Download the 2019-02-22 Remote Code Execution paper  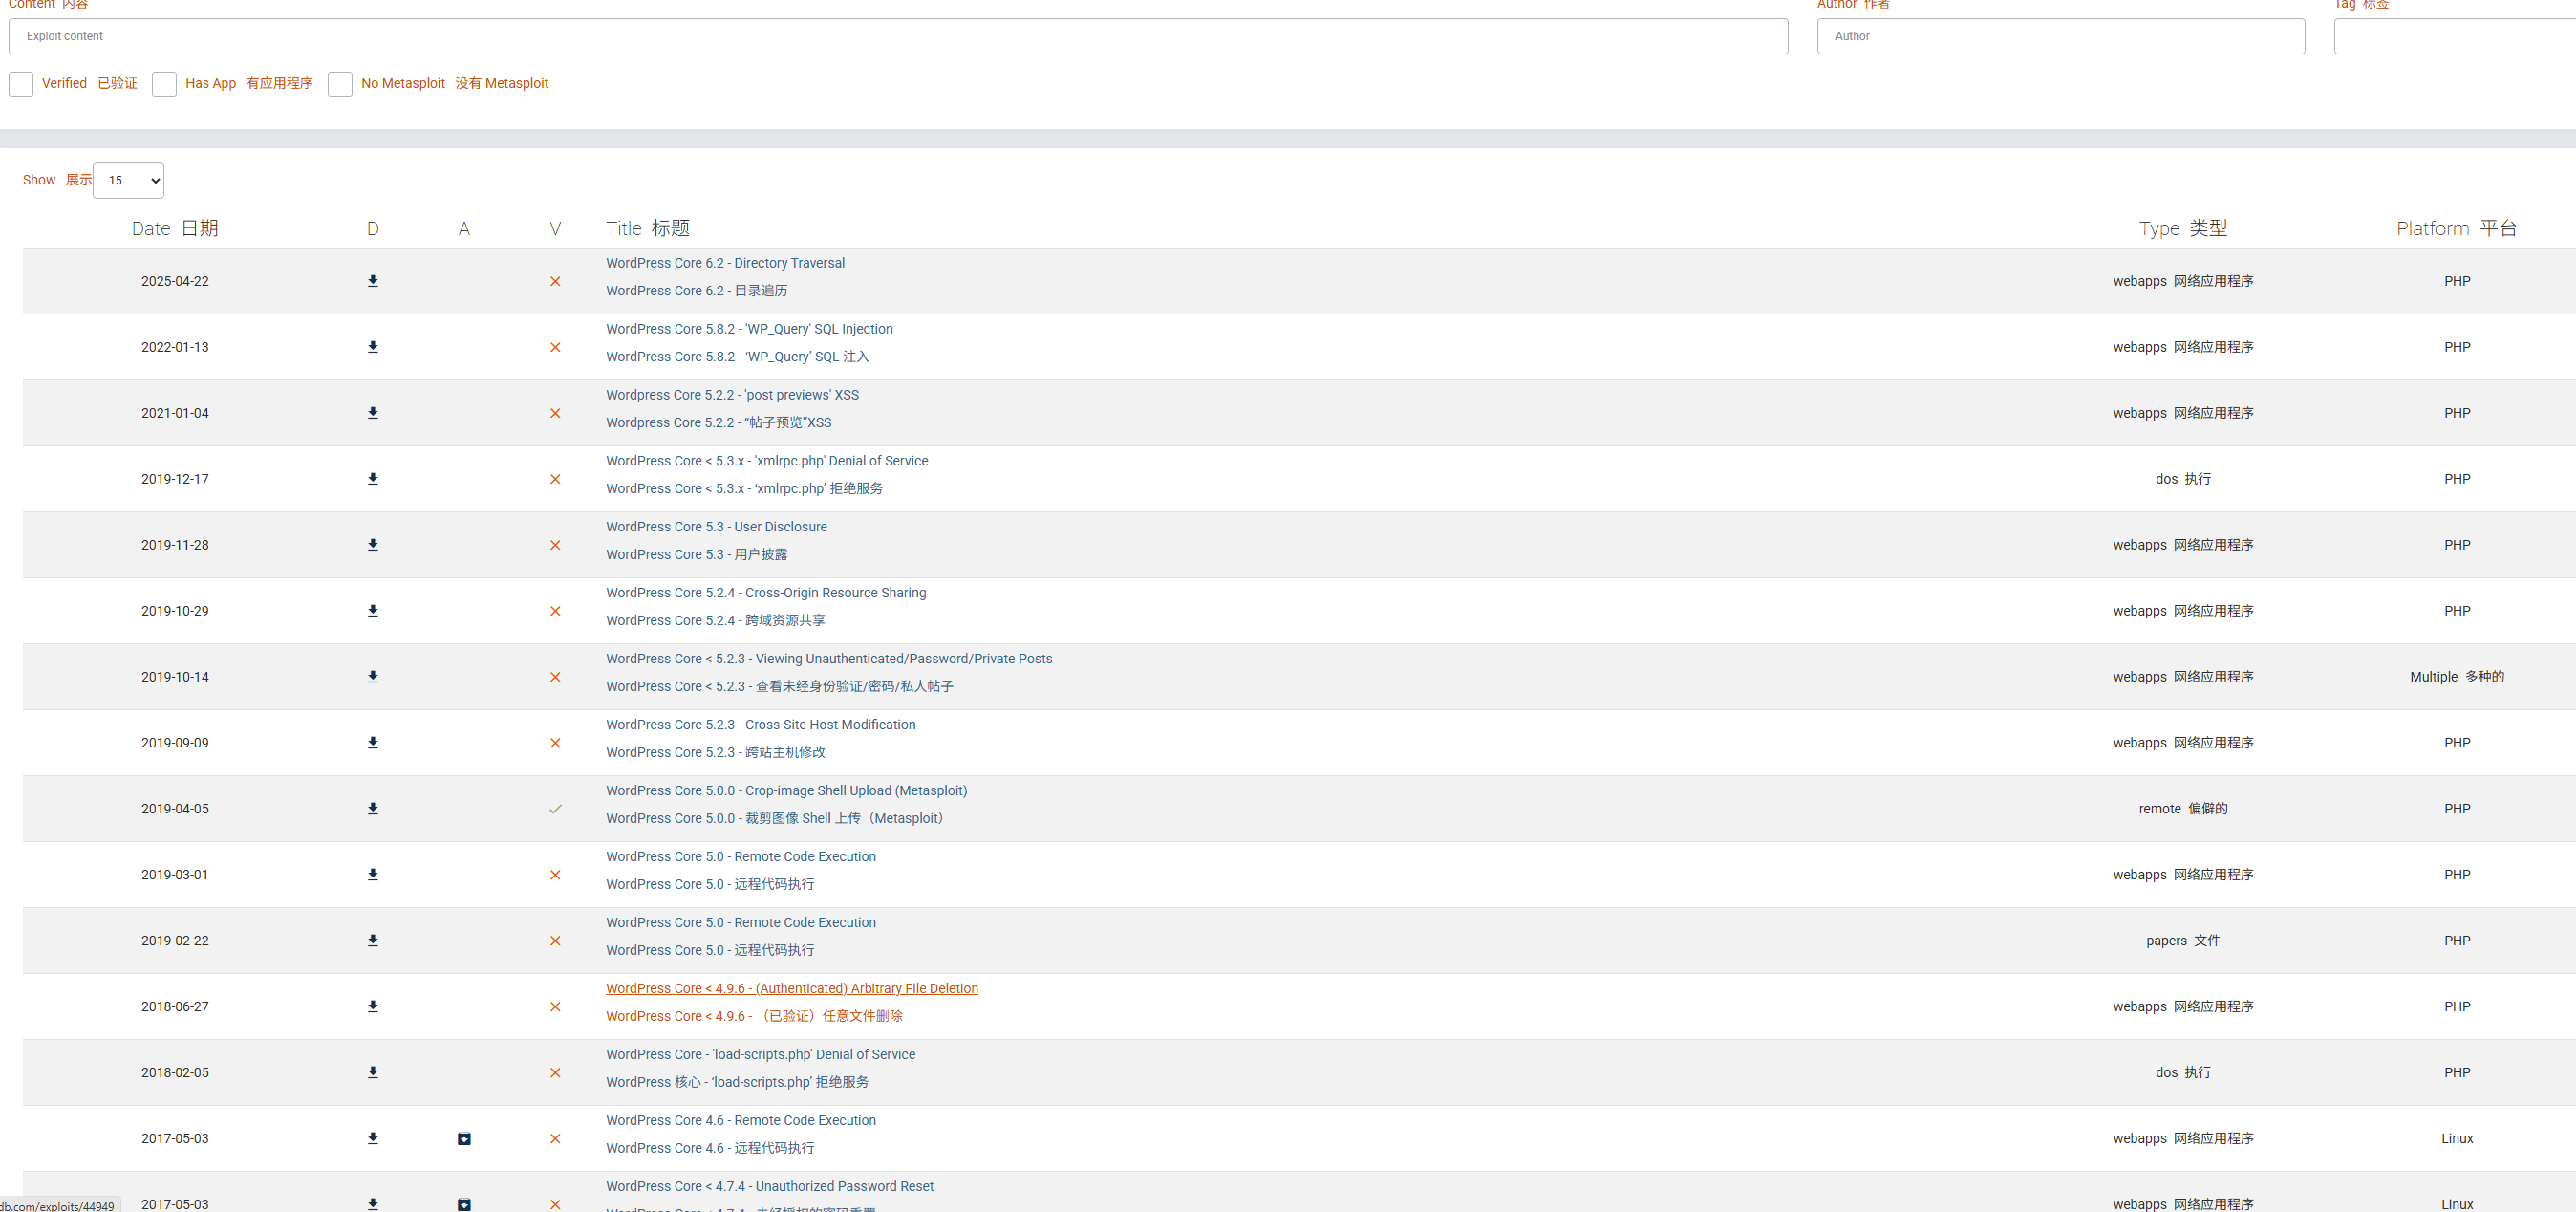tap(372, 941)
